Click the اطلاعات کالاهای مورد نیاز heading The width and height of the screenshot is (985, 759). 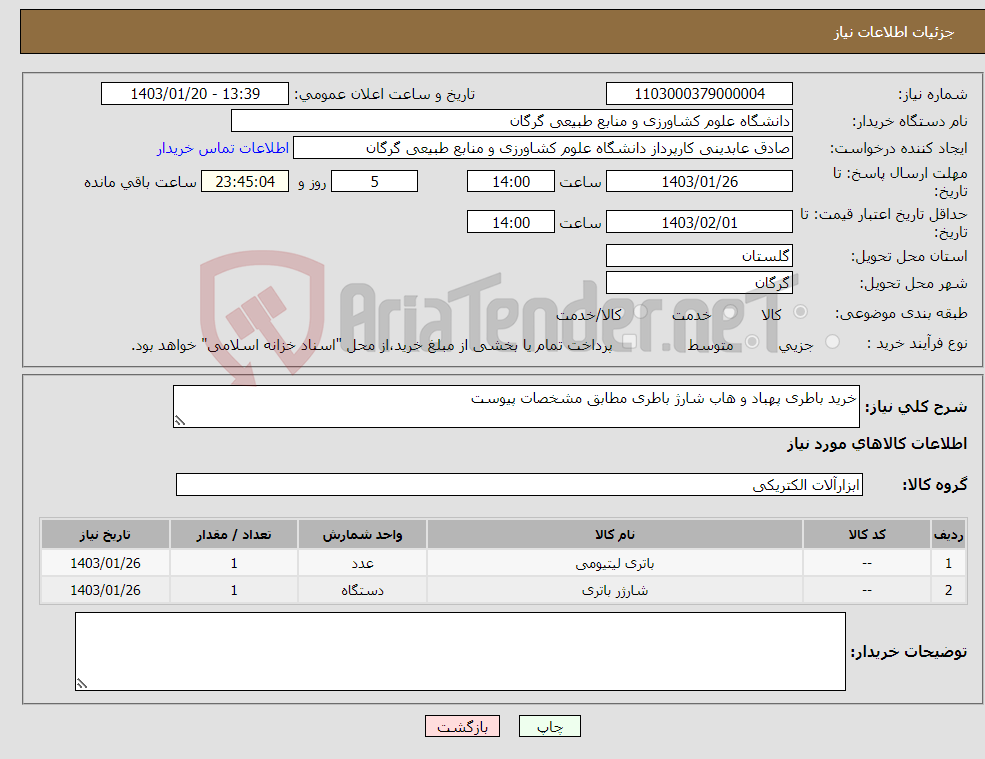click(877, 444)
